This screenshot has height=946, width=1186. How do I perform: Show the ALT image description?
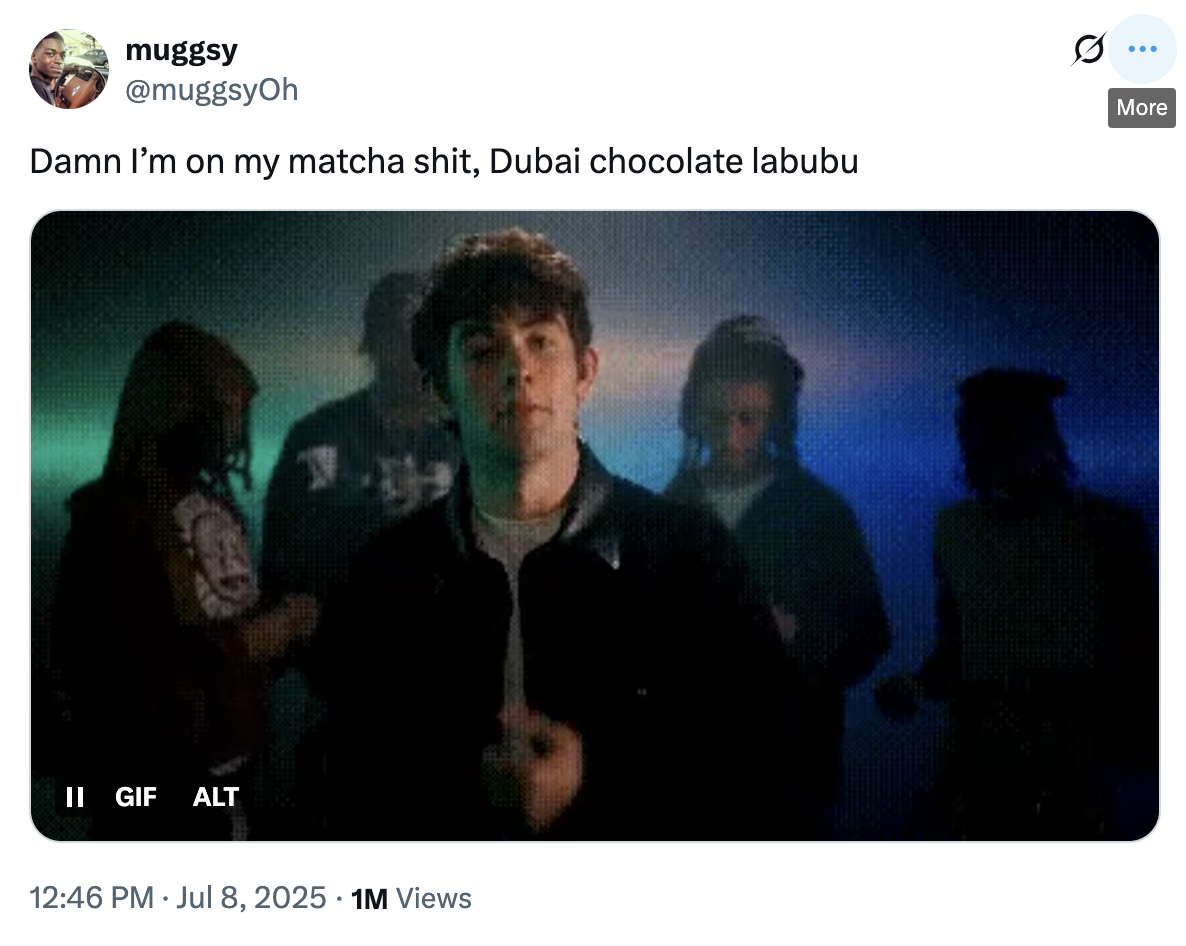pyautogui.click(x=216, y=797)
